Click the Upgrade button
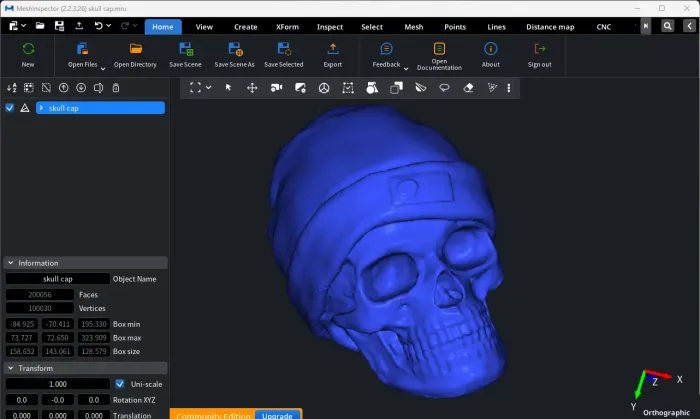This screenshot has height=419, width=700. (x=278, y=415)
